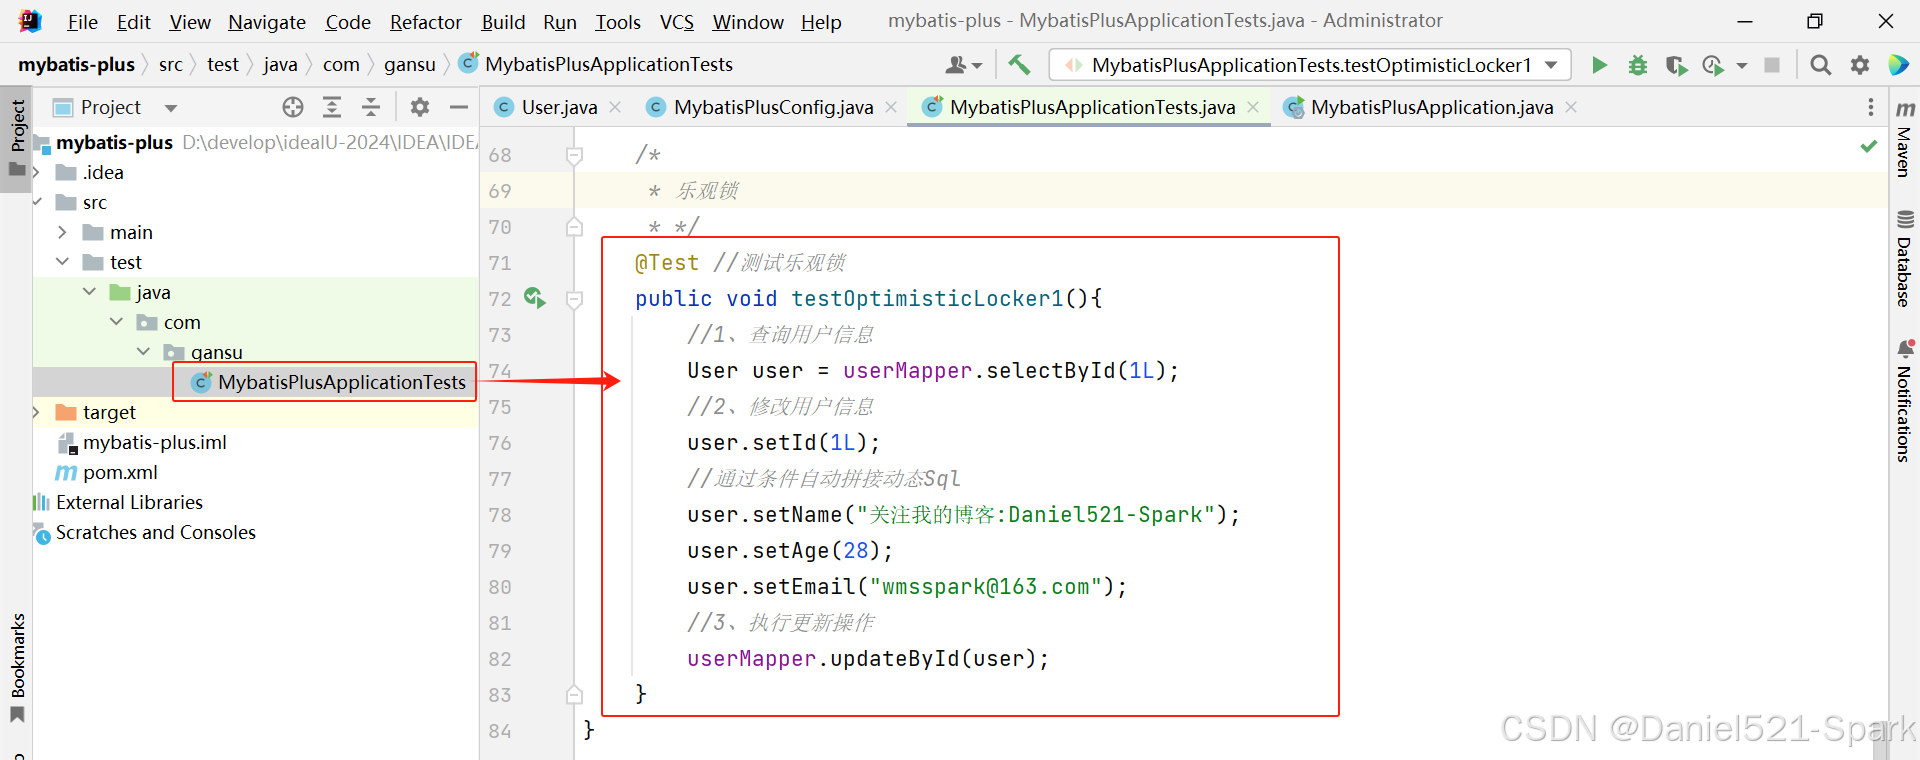Screen dimensions: 1920x760
Task: Open the VCS menu
Action: point(677,22)
